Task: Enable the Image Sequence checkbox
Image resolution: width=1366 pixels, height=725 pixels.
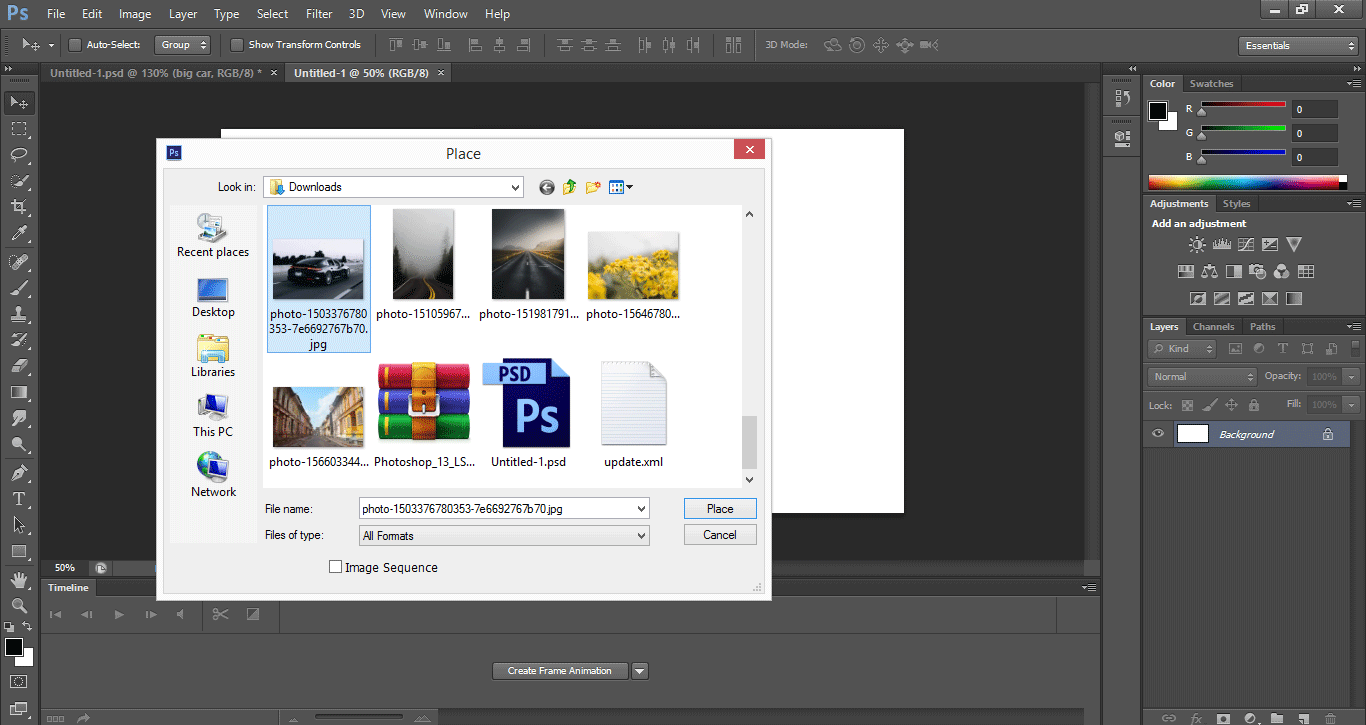Action: pyautogui.click(x=335, y=567)
